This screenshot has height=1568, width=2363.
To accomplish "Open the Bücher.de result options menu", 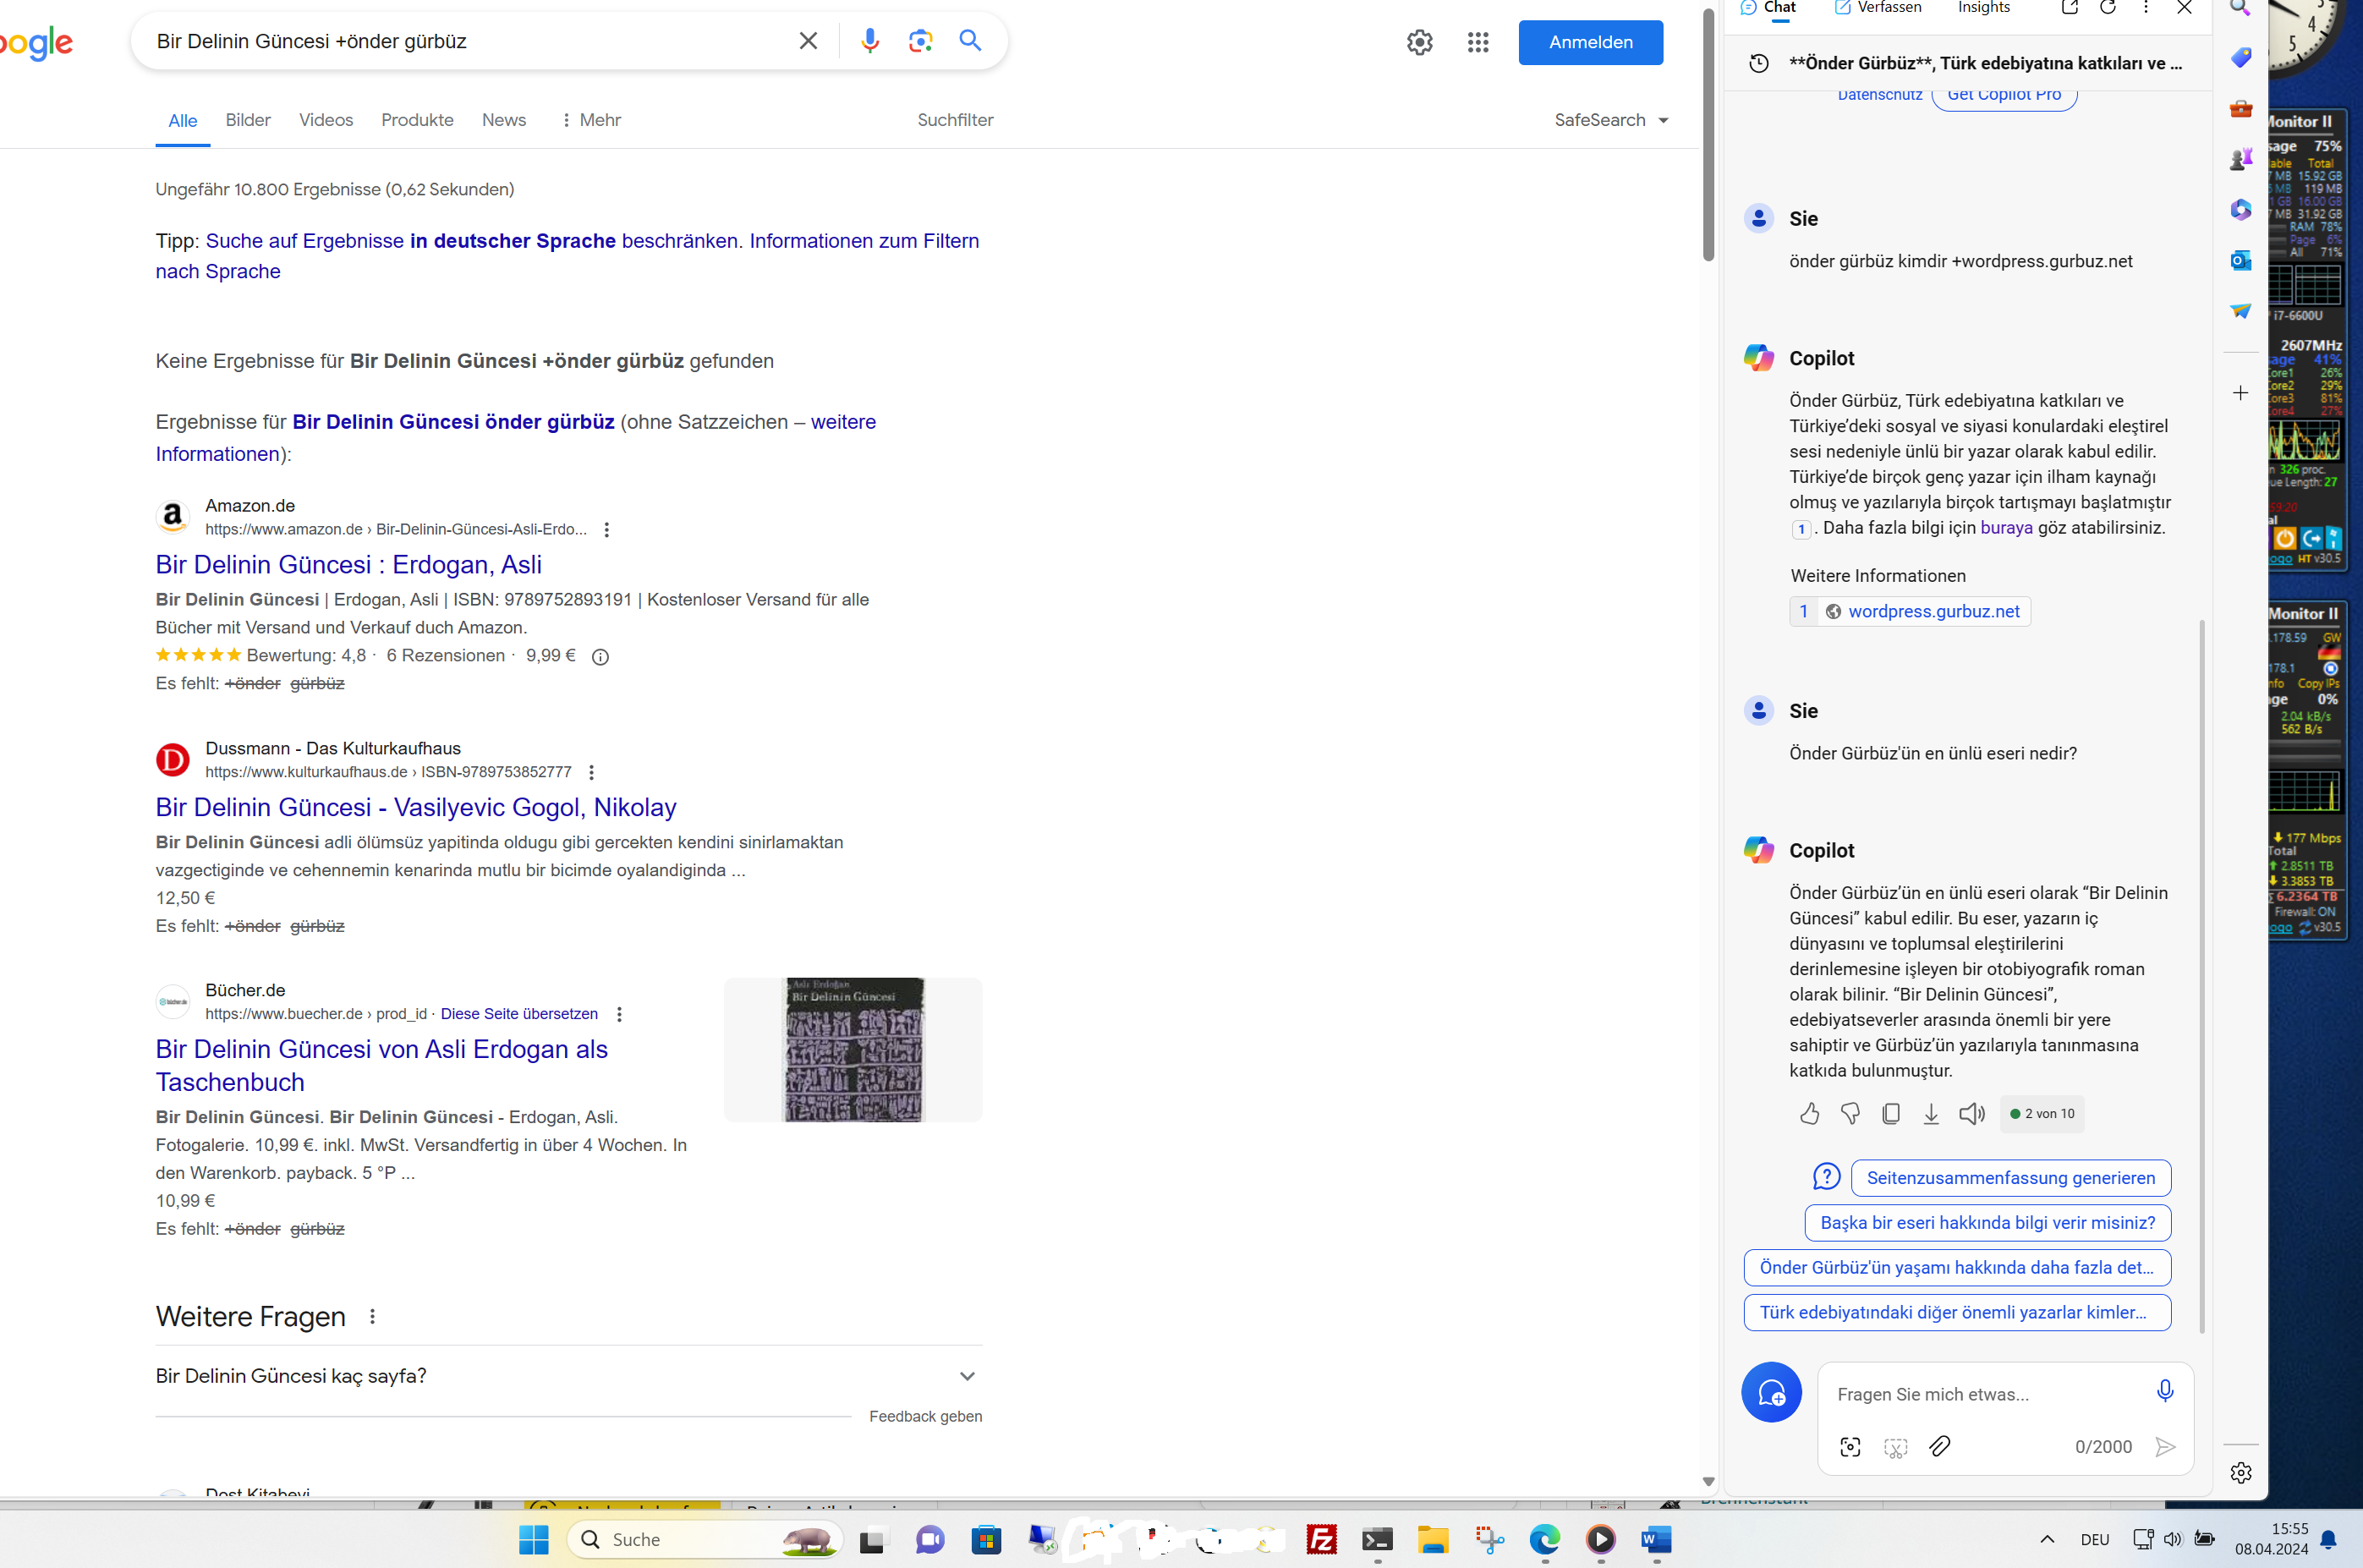I will (x=620, y=1014).
